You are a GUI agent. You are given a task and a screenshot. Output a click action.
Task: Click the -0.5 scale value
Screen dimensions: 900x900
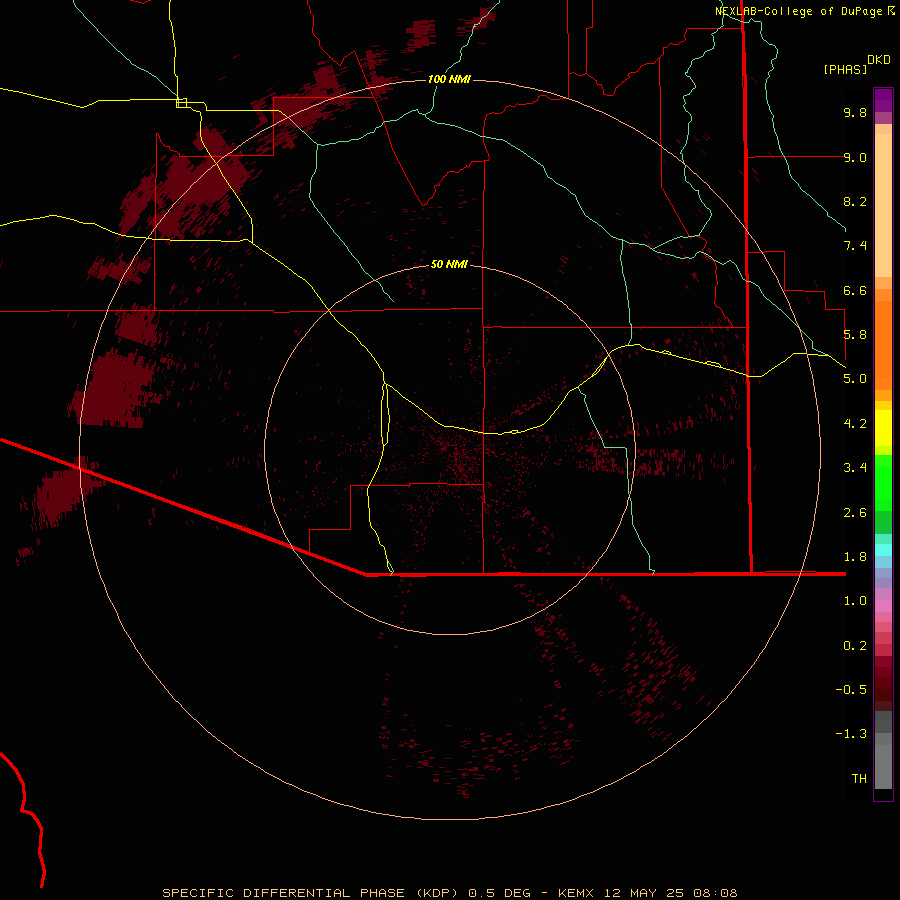click(x=851, y=690)
